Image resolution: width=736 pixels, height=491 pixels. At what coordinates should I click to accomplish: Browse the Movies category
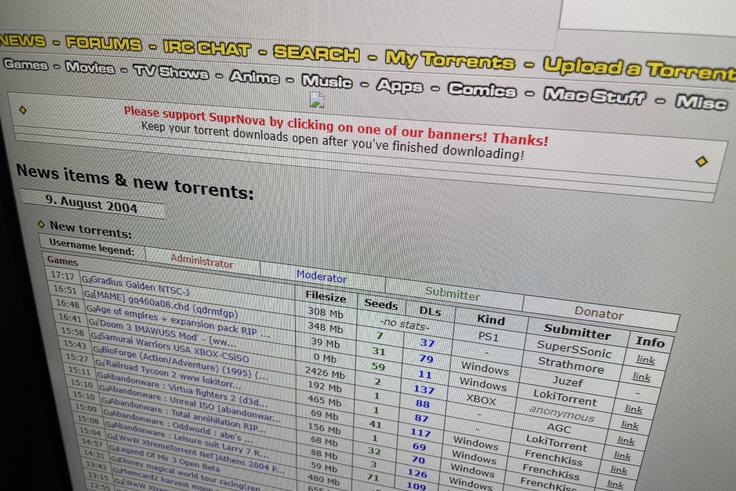(90, 68)
